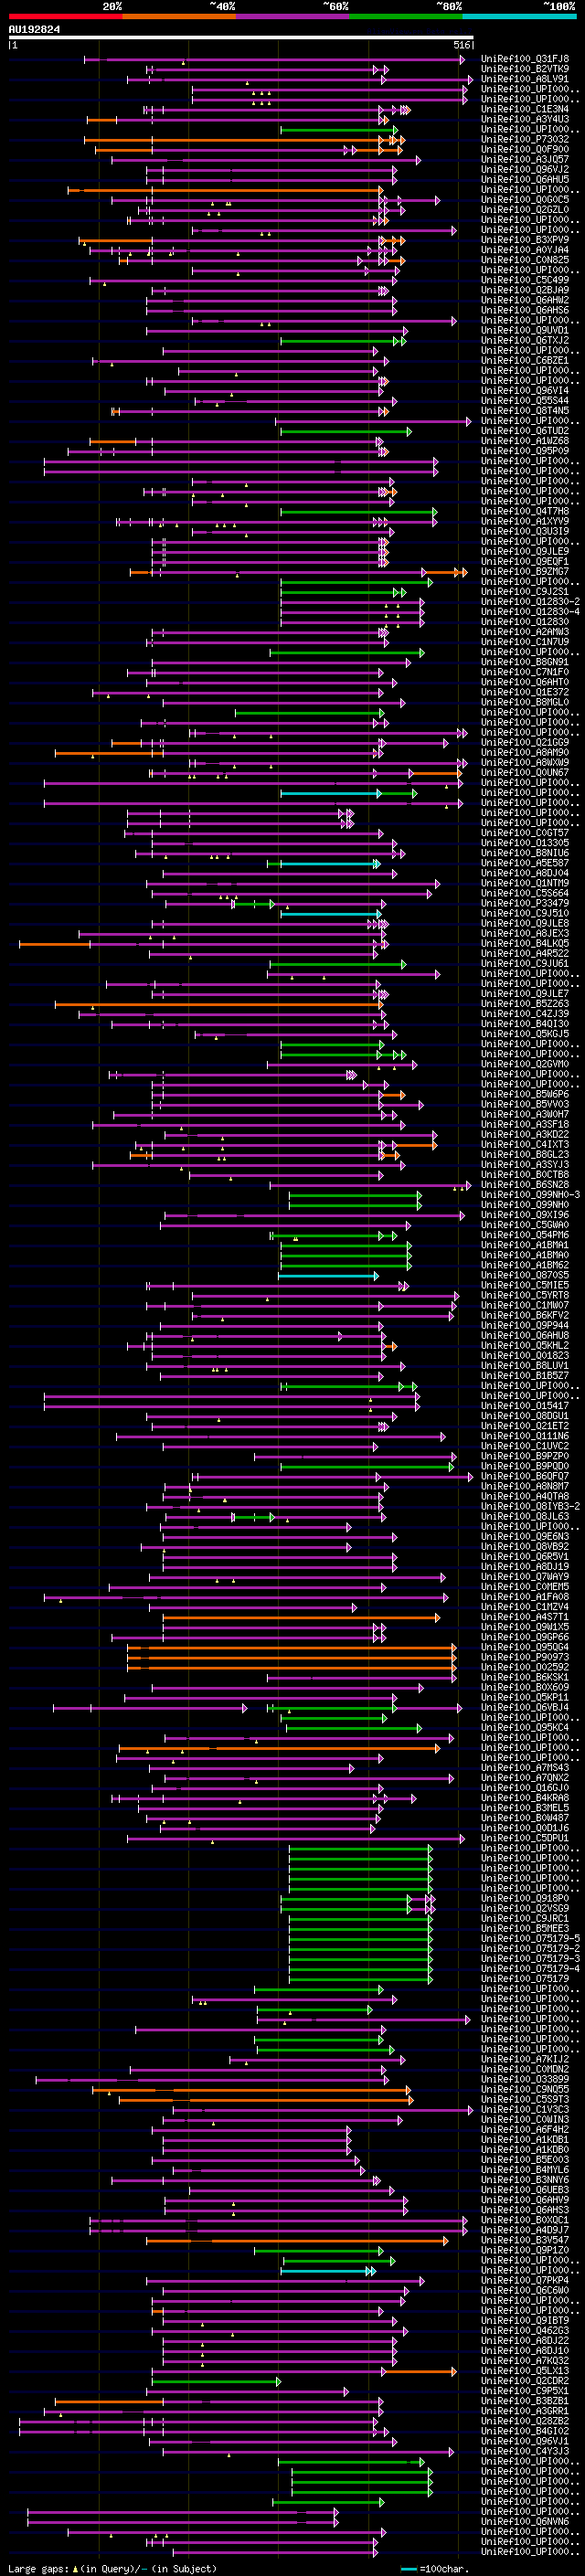
Task: Click the orange ~40% identity legend color
Action: (179, 16)
